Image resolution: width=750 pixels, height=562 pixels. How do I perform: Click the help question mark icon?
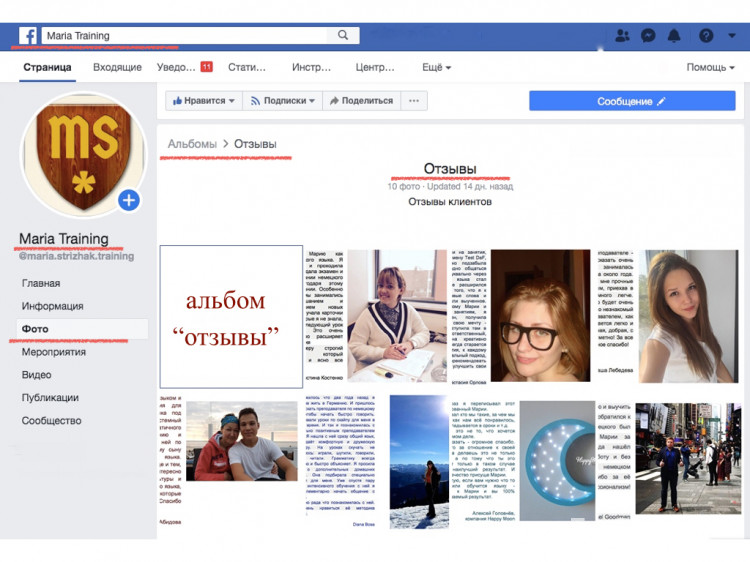pos(706,36)
